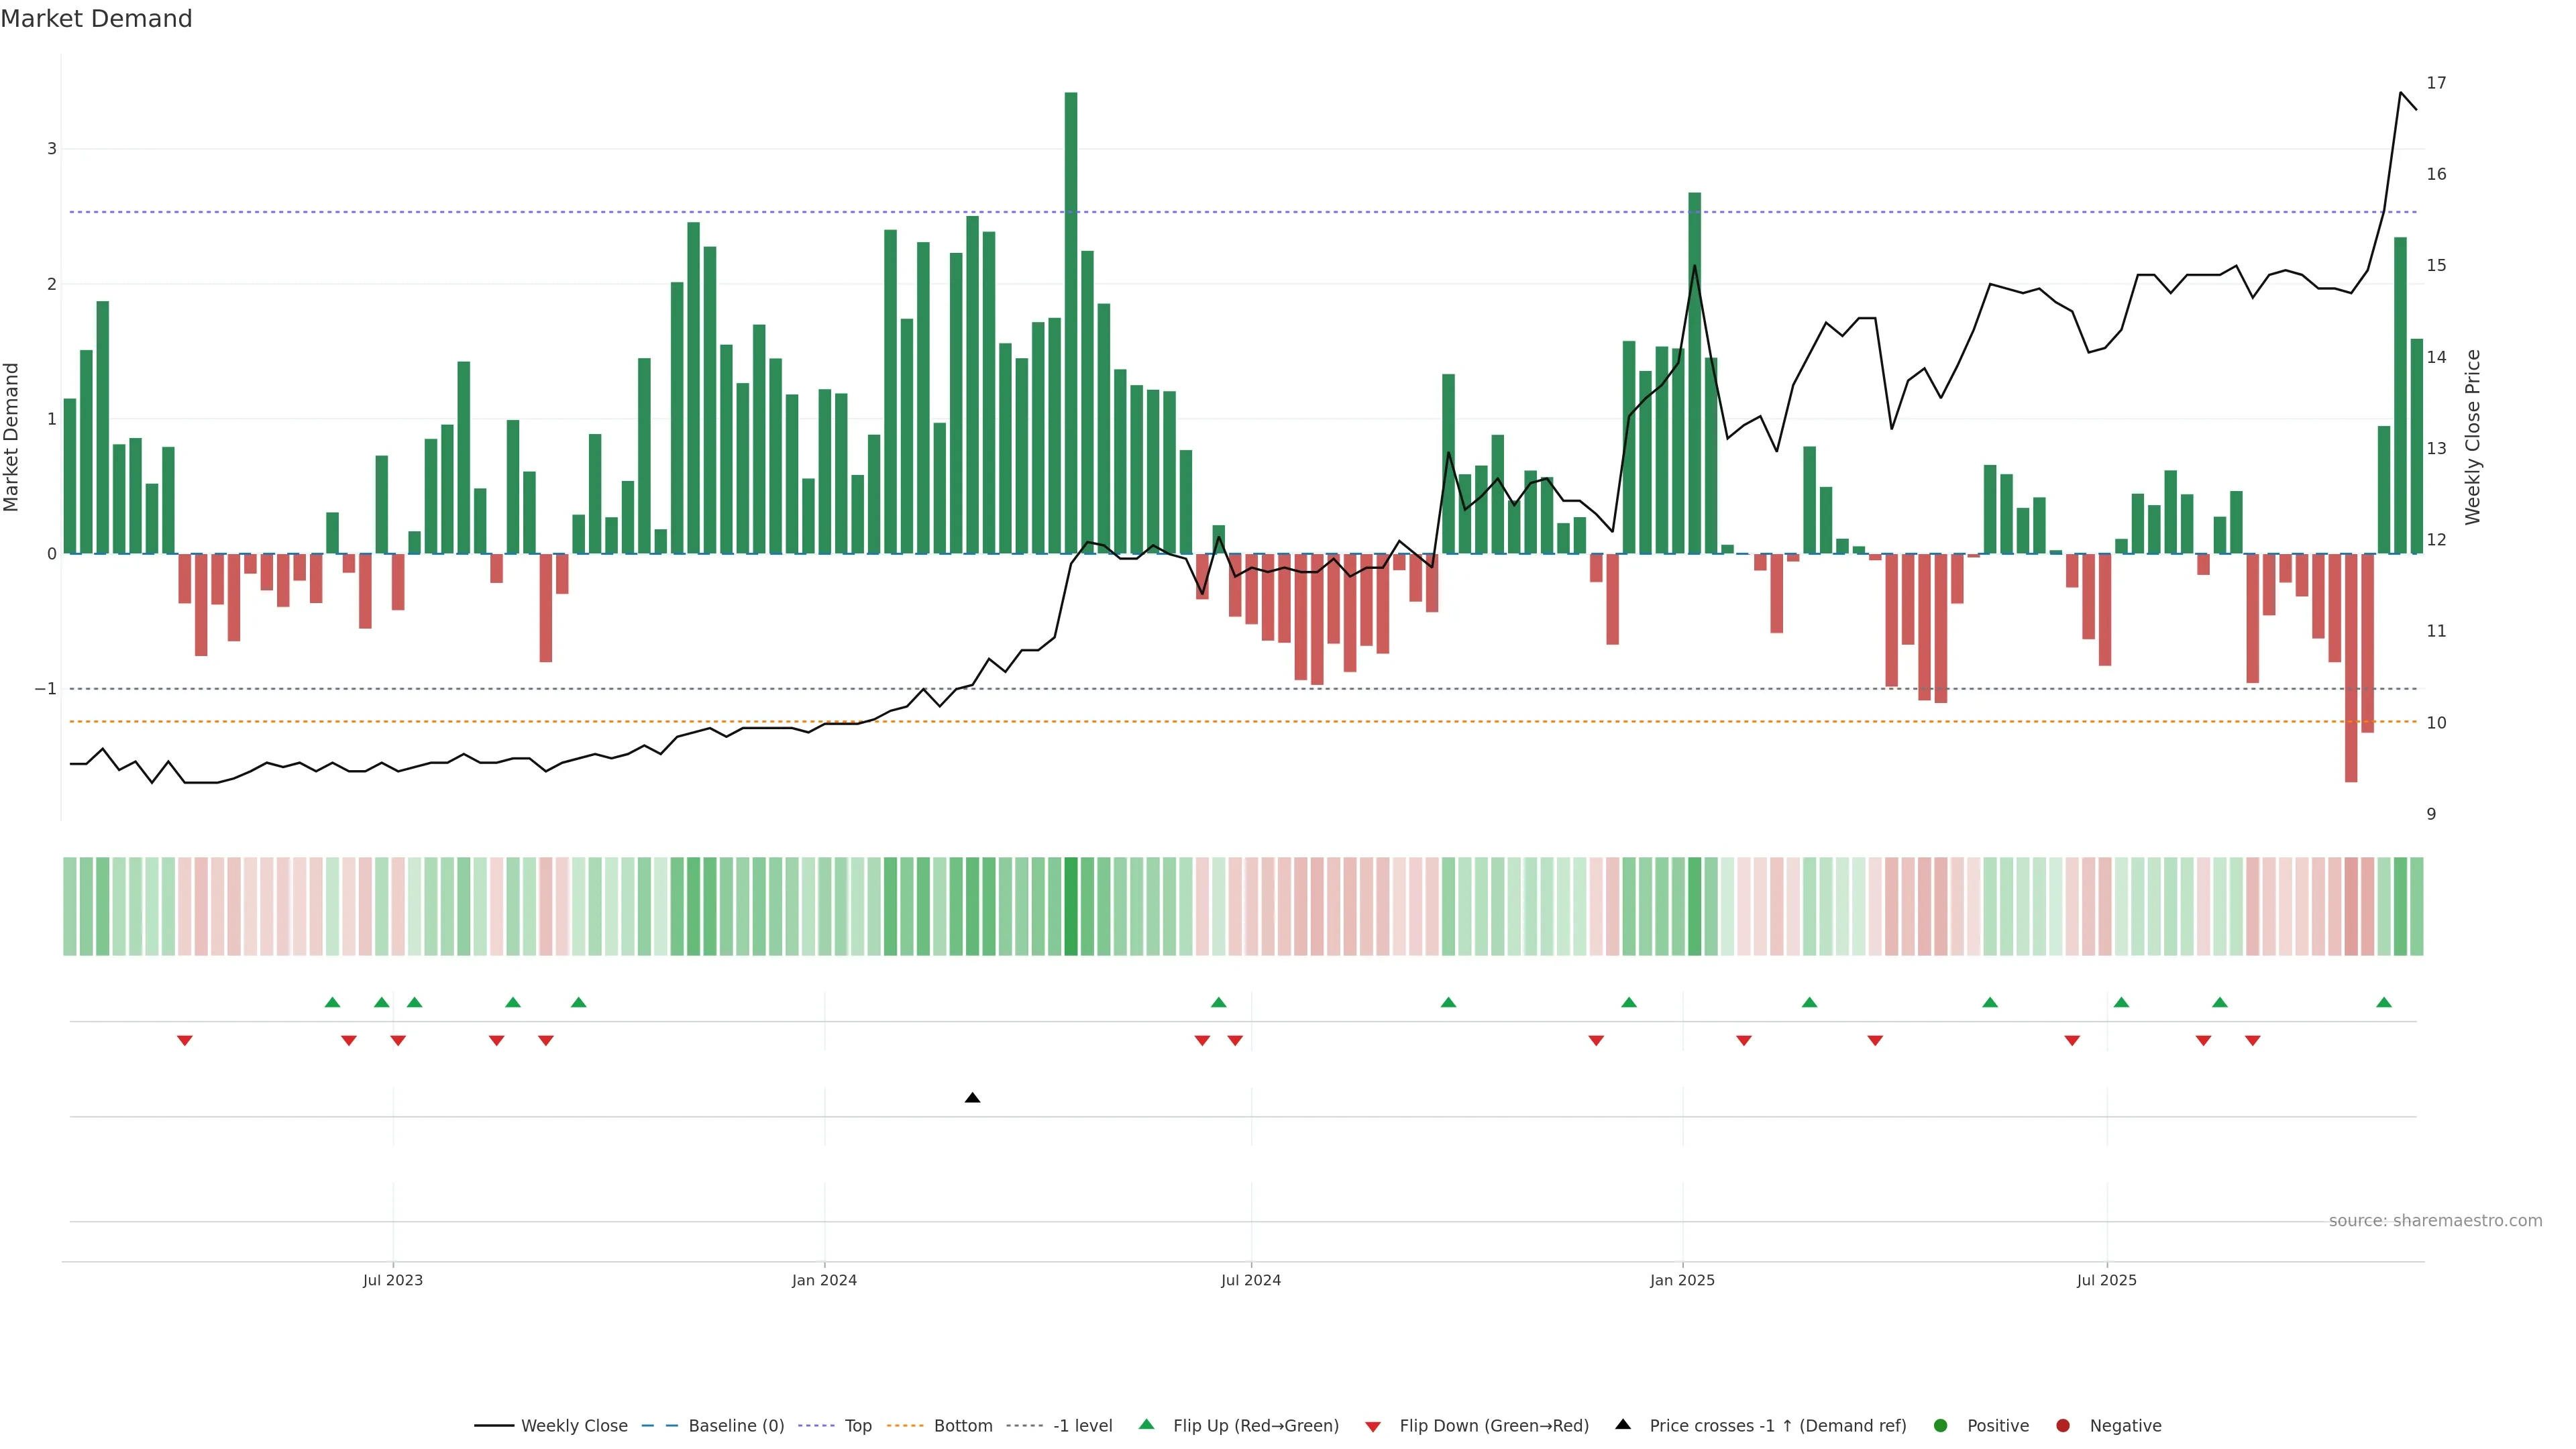Click the Flip Up green triangle legend icon
This screenshot has width=2576, height=1449.
tap(1147, 1425)
